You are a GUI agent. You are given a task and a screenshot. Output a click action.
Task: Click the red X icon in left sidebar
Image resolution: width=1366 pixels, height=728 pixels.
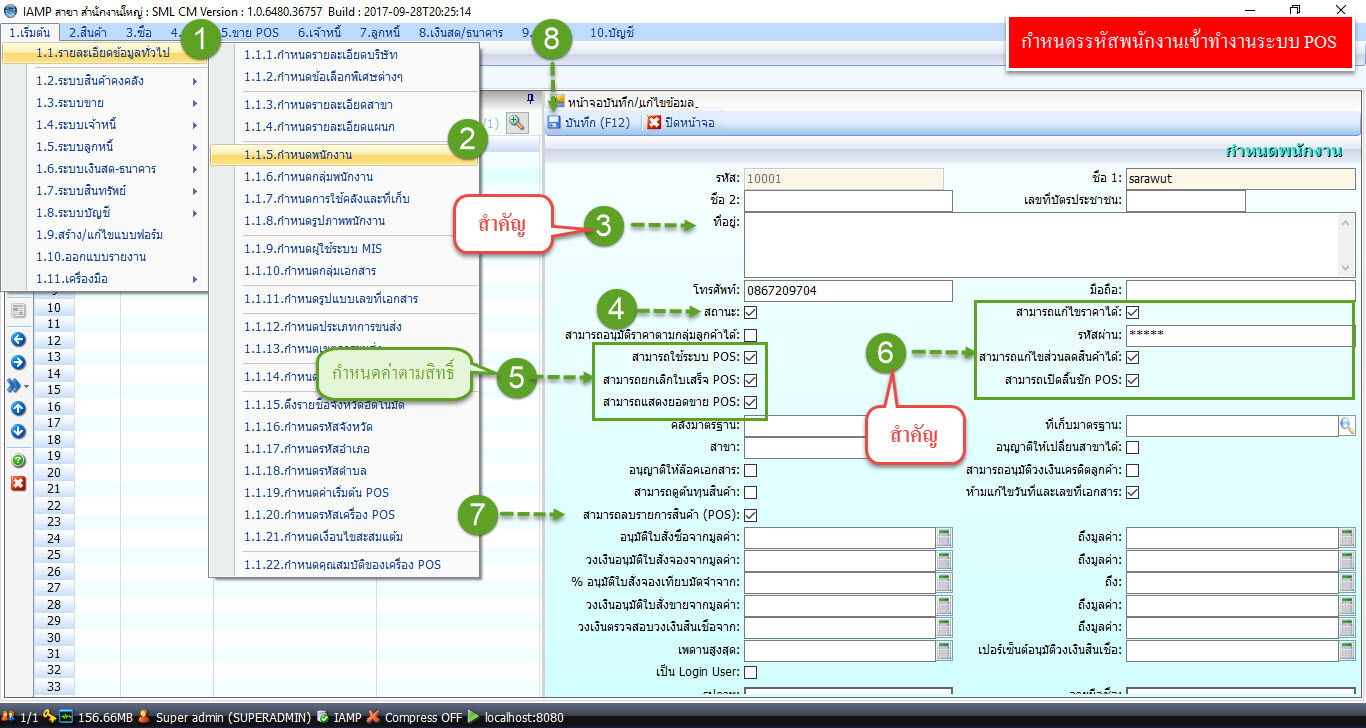(x=18, y=484)
